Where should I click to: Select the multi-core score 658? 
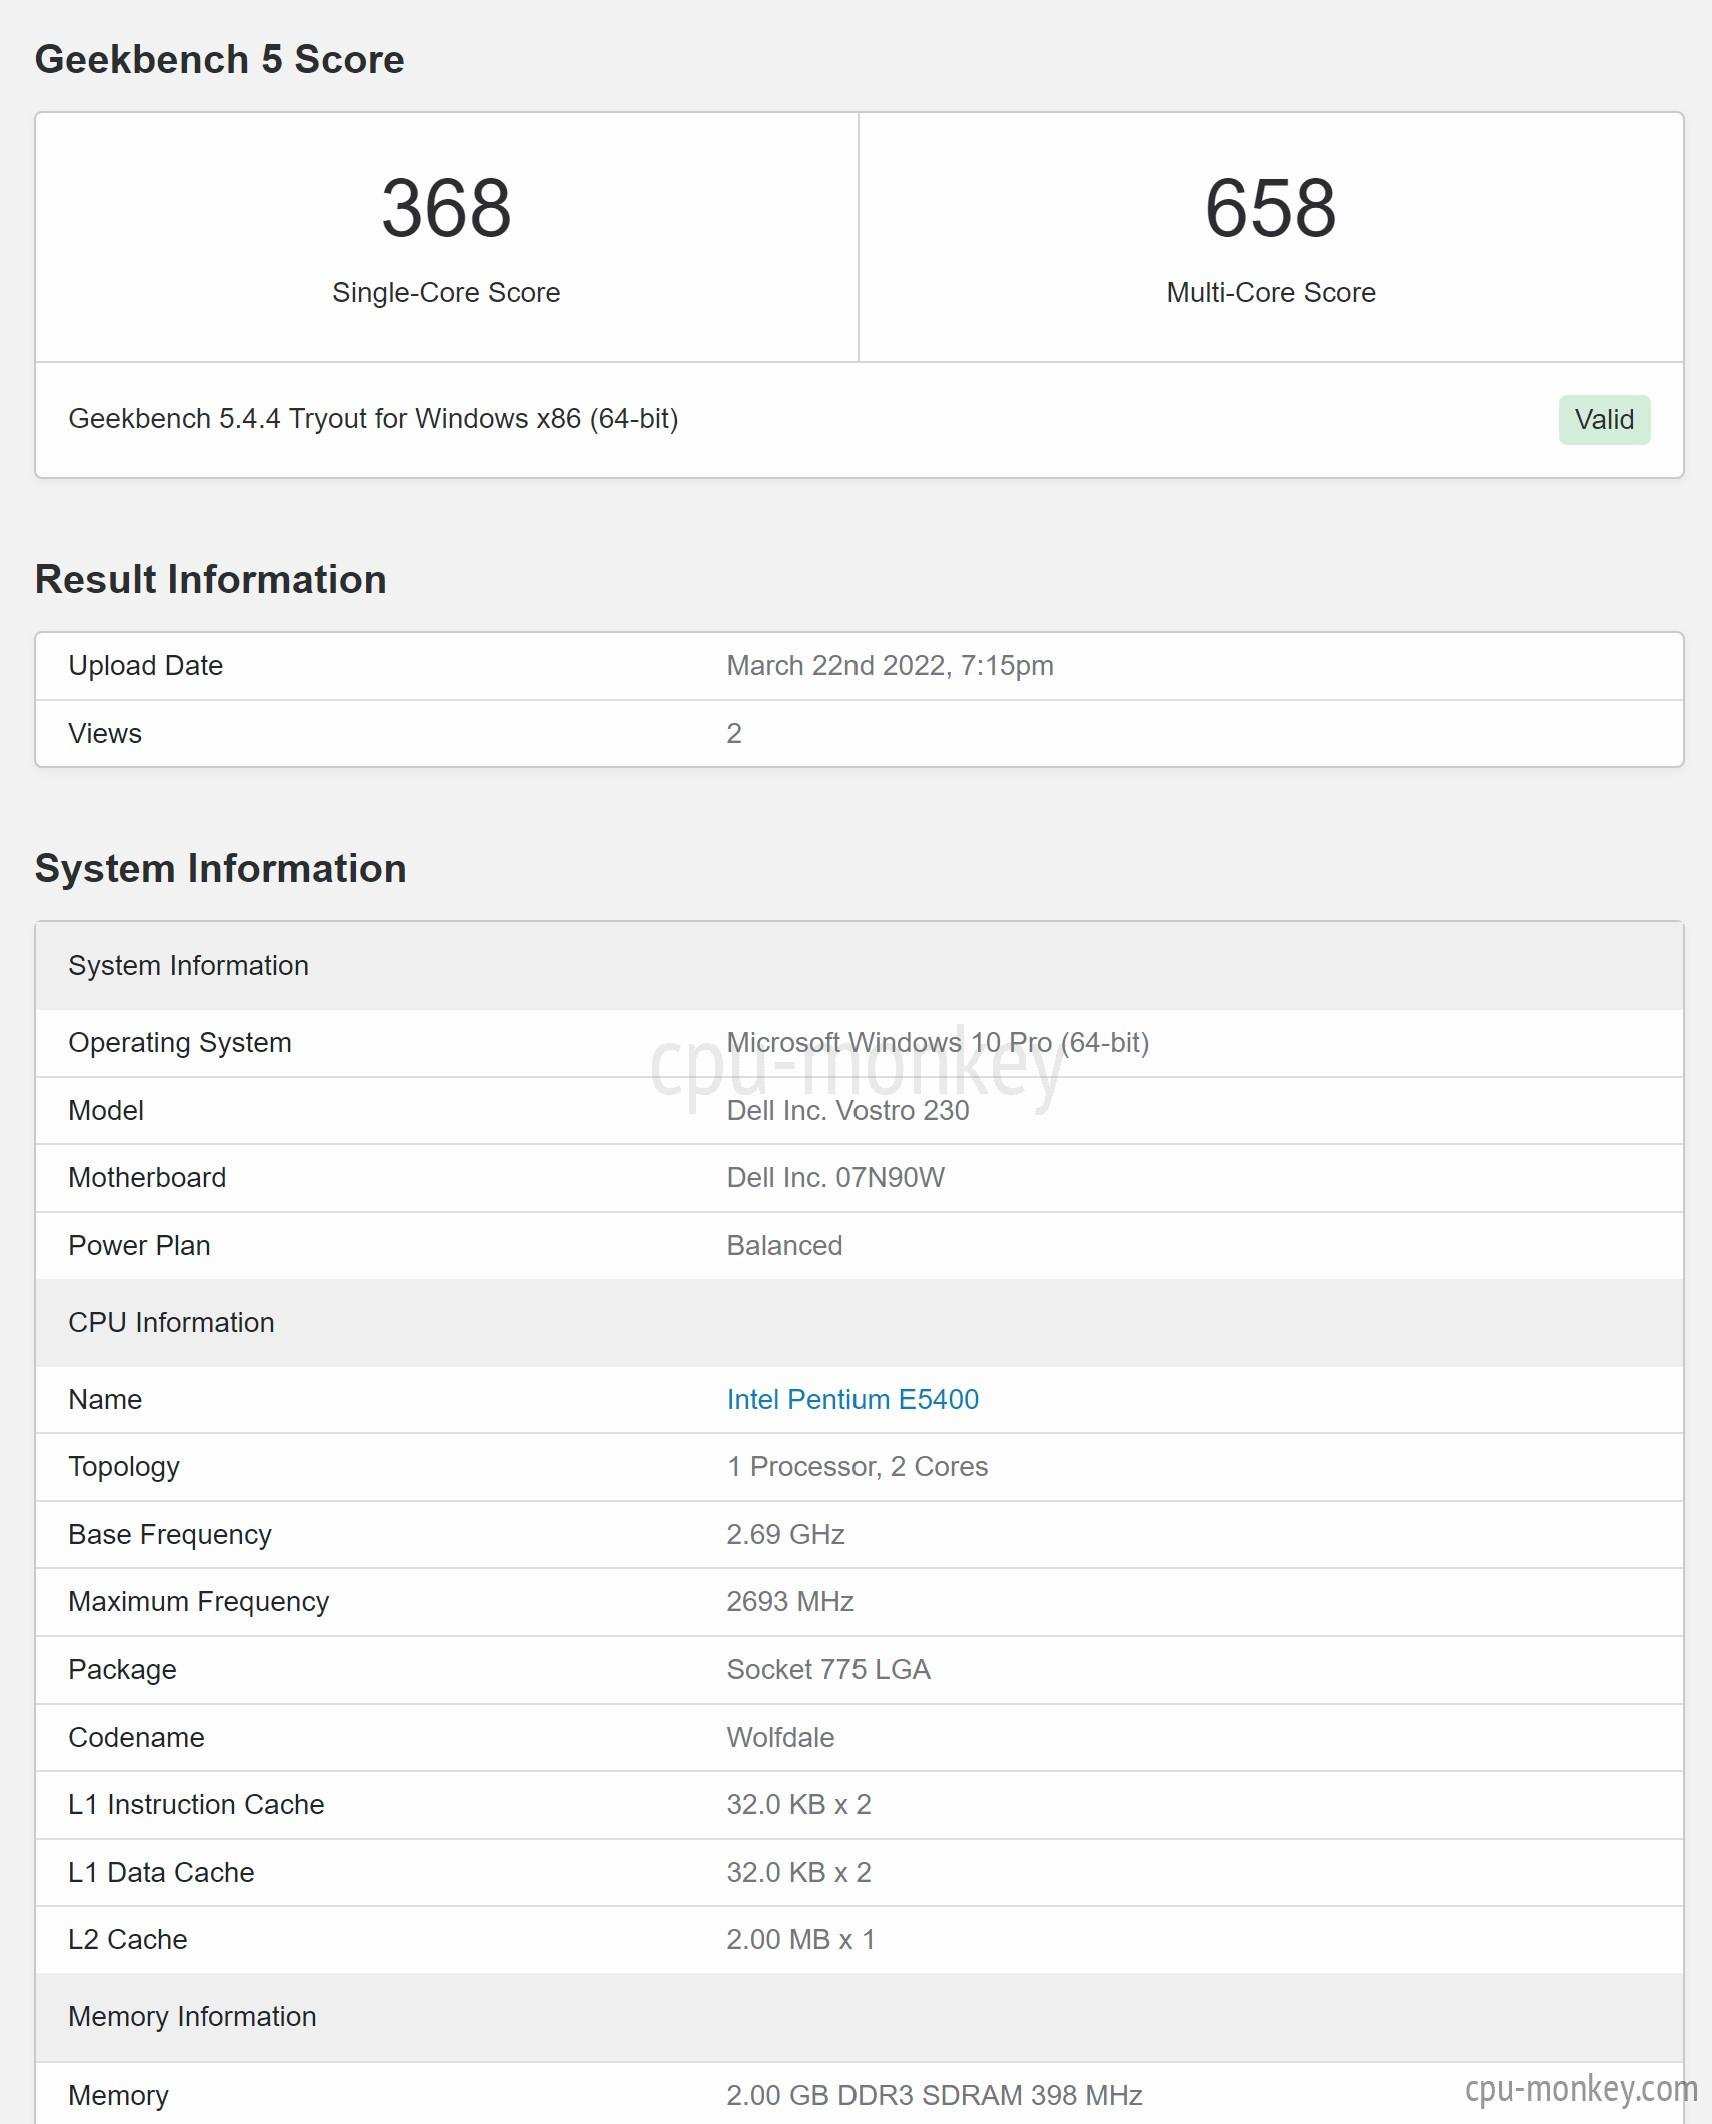coord(1270,208)
